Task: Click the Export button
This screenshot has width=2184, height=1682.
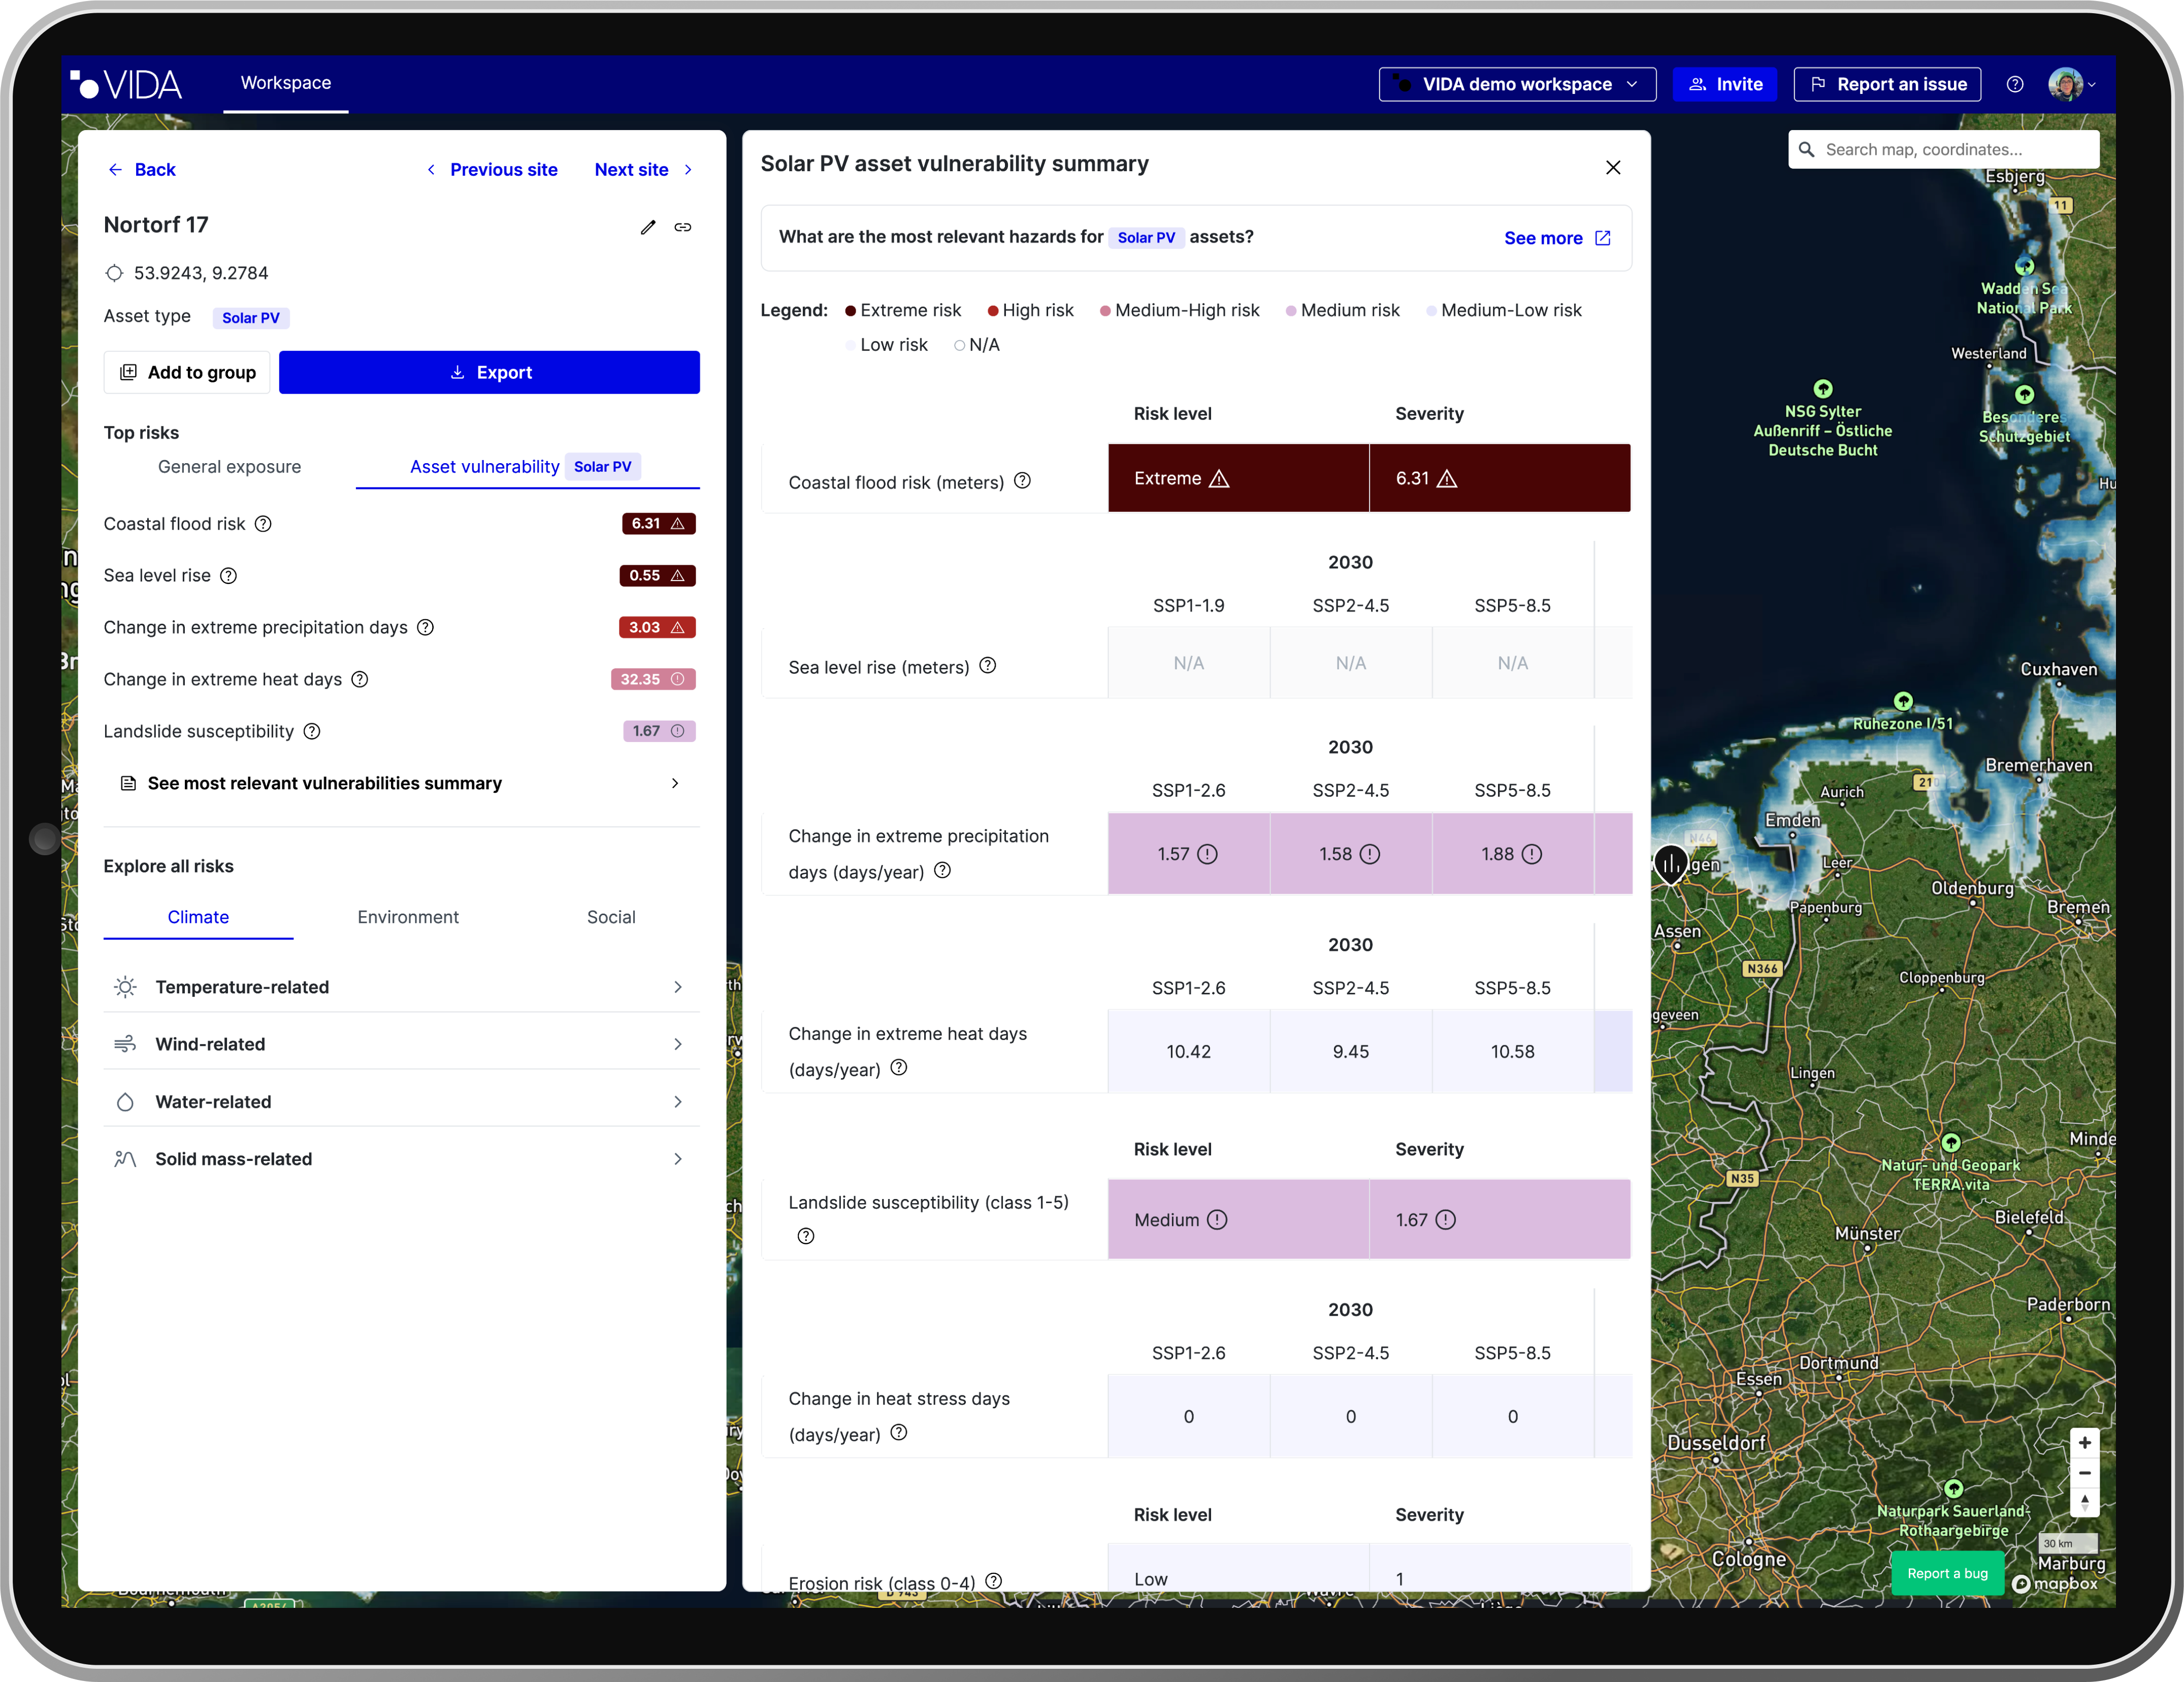Action: tap(489, 372)
